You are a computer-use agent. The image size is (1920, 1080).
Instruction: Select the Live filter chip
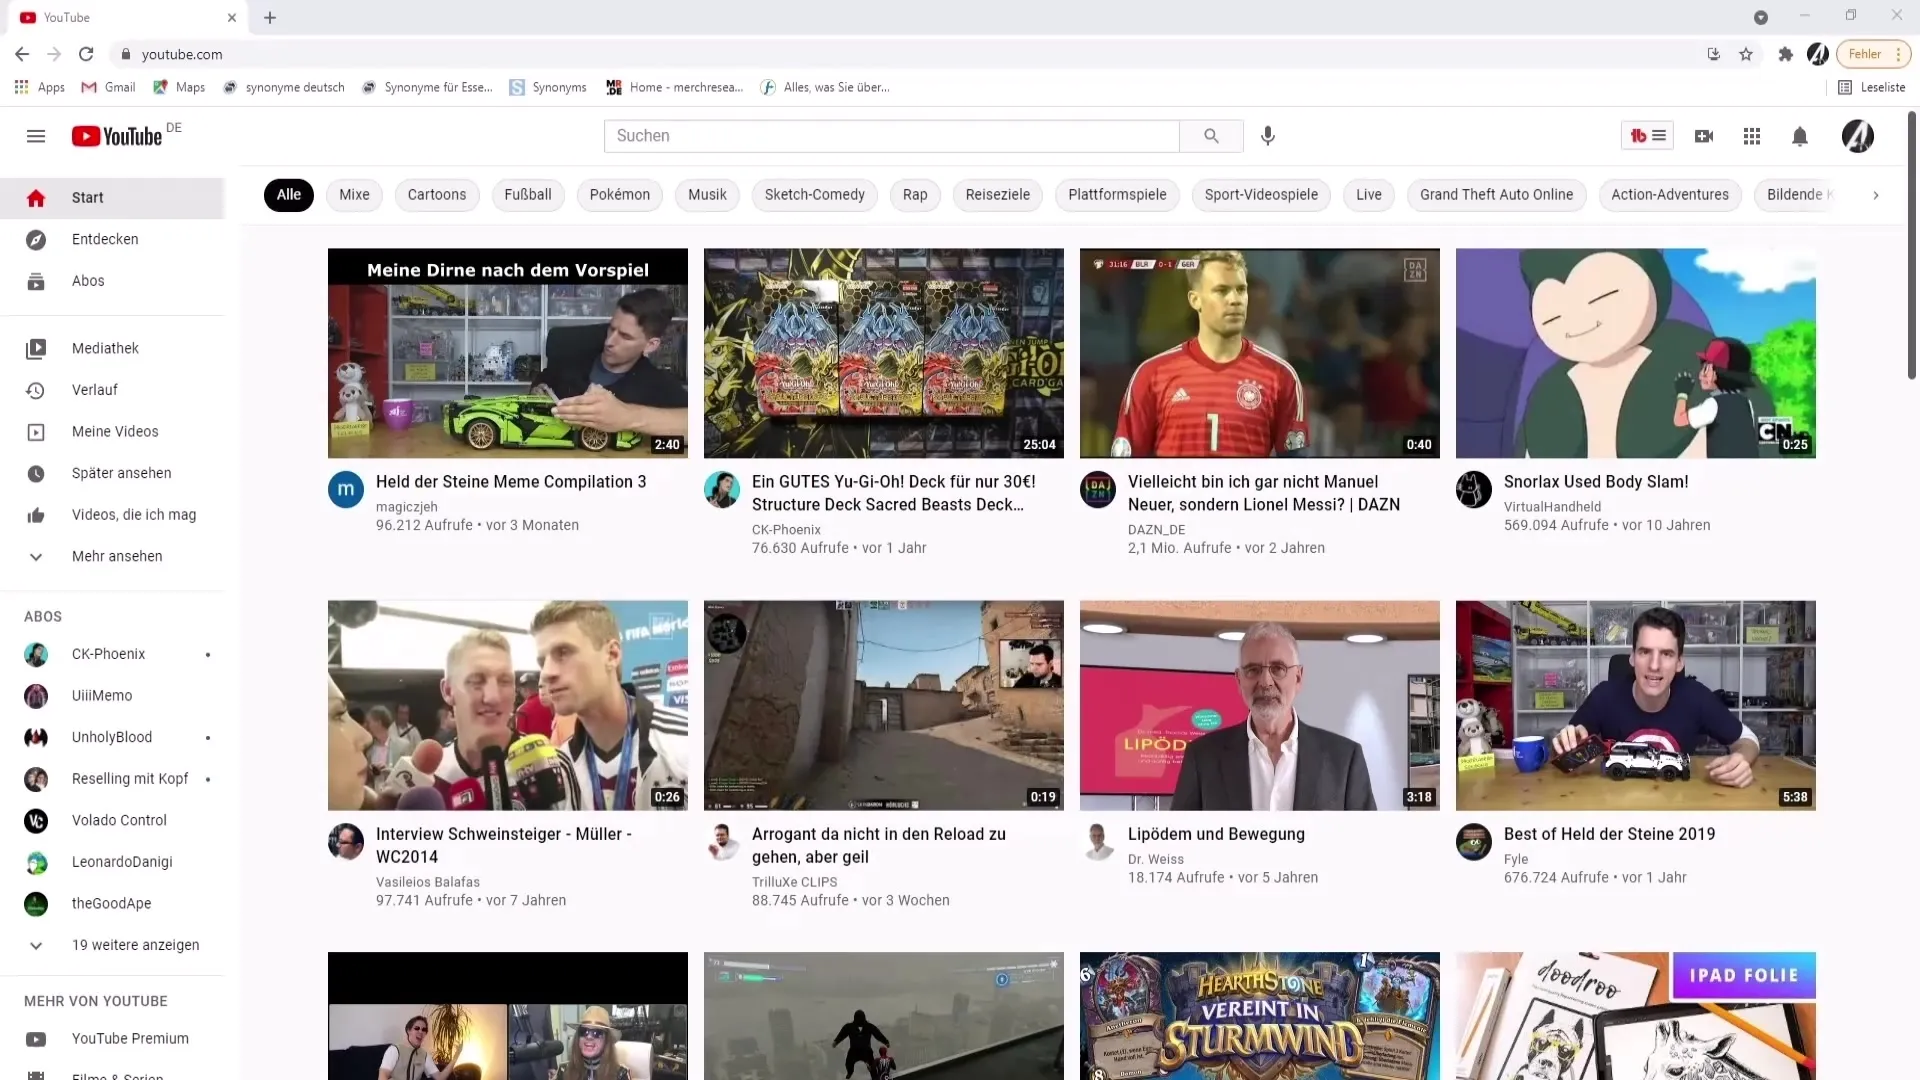click(x=1369, y=195)
